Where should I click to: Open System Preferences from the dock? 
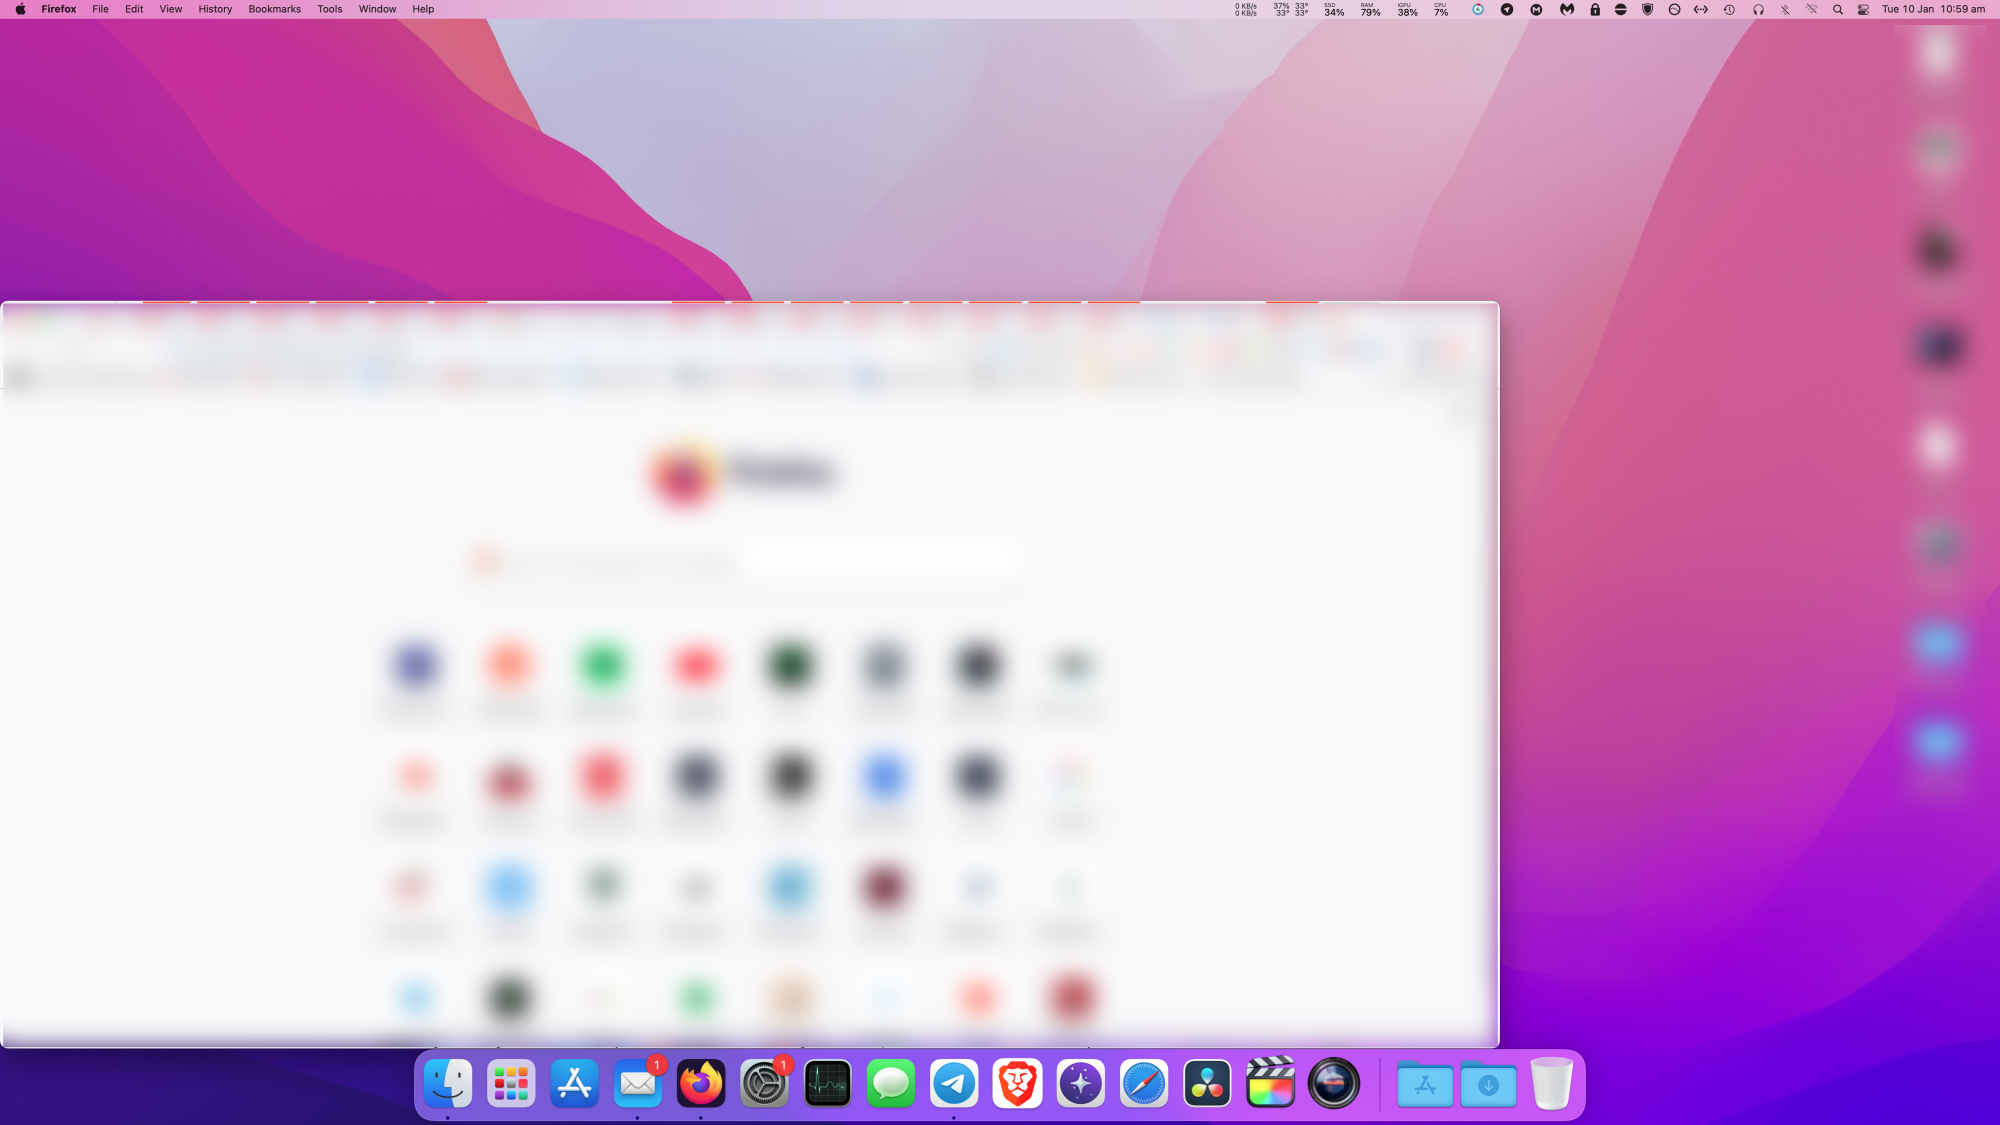764,1083
